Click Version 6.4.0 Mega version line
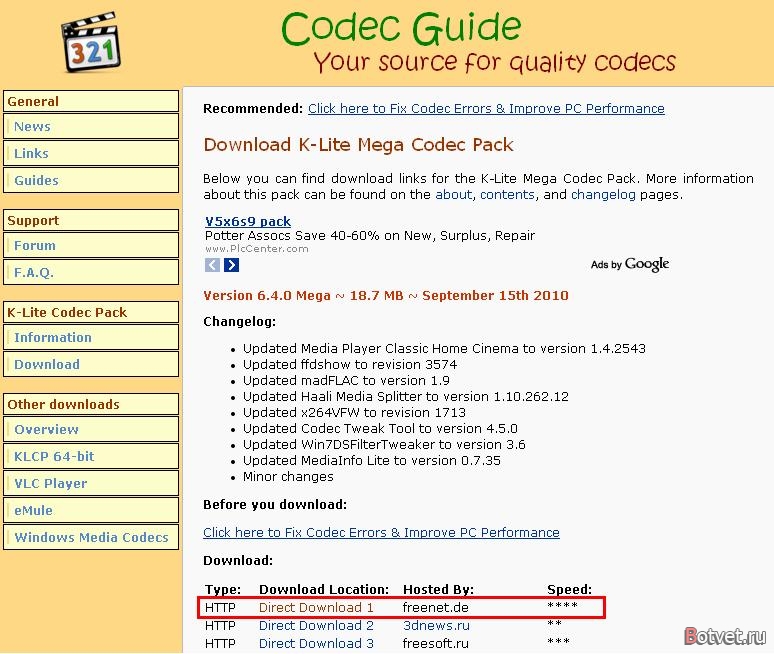Image resolution: width=774 pixels, height=654 pixels. (386, 296)
